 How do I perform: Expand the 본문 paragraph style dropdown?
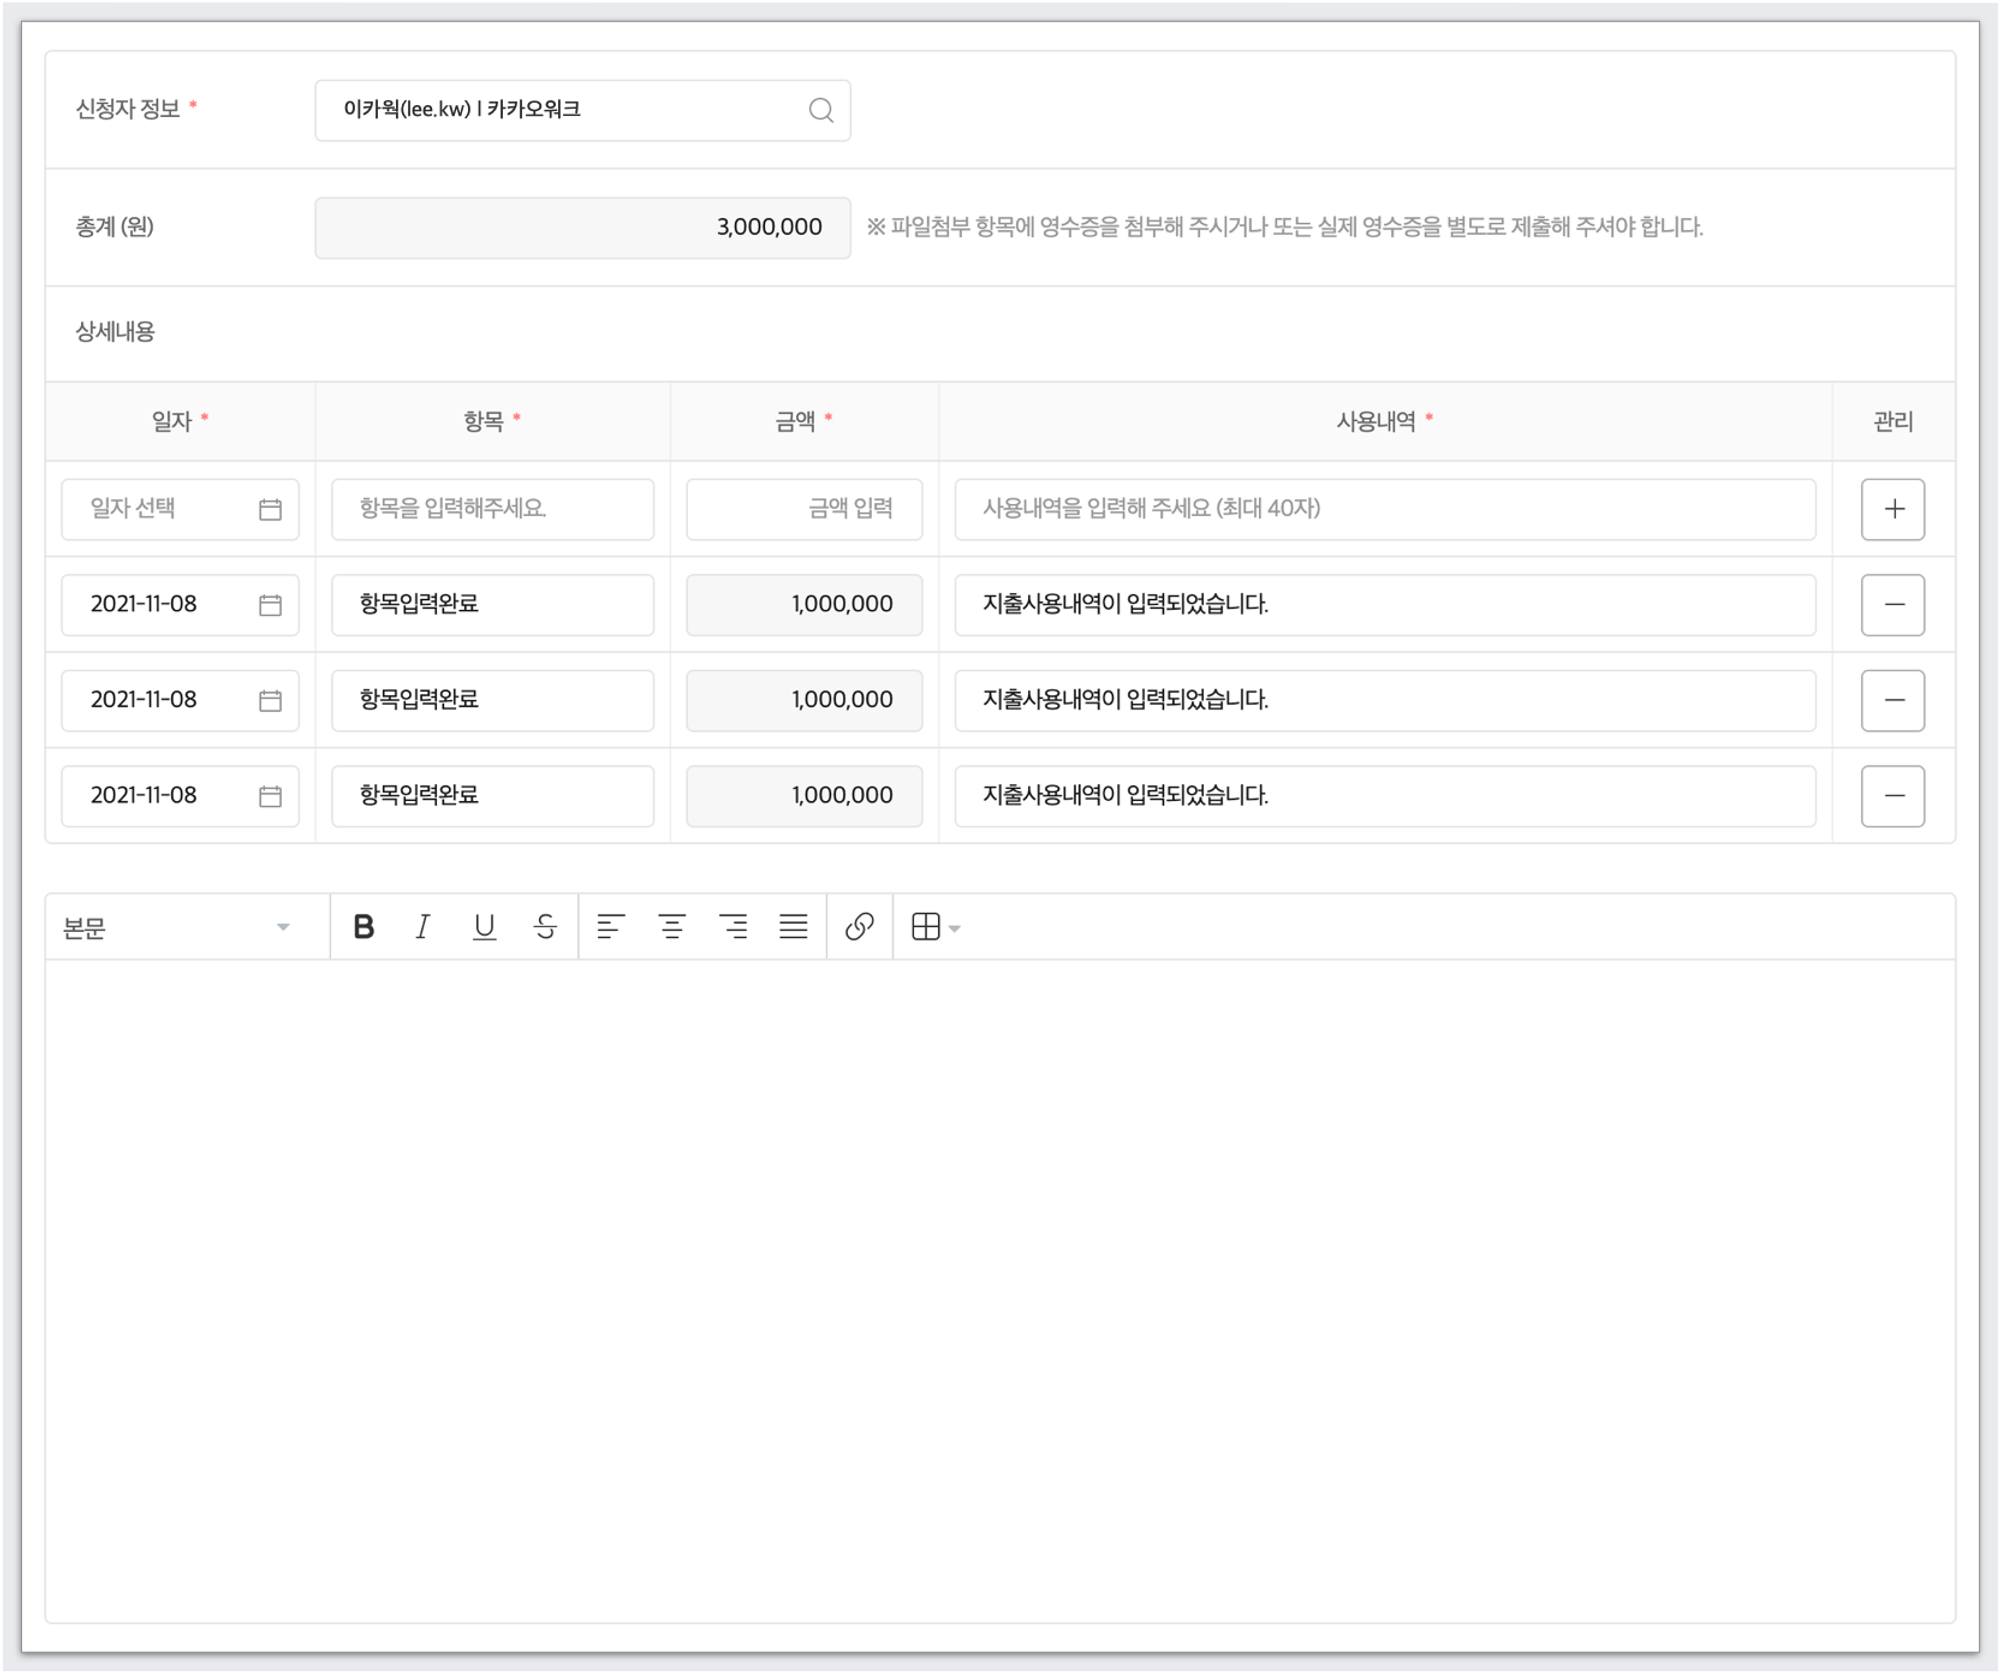[177, 927]
